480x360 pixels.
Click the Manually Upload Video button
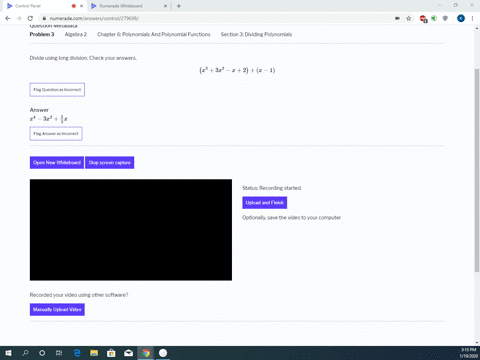[57, 310]
